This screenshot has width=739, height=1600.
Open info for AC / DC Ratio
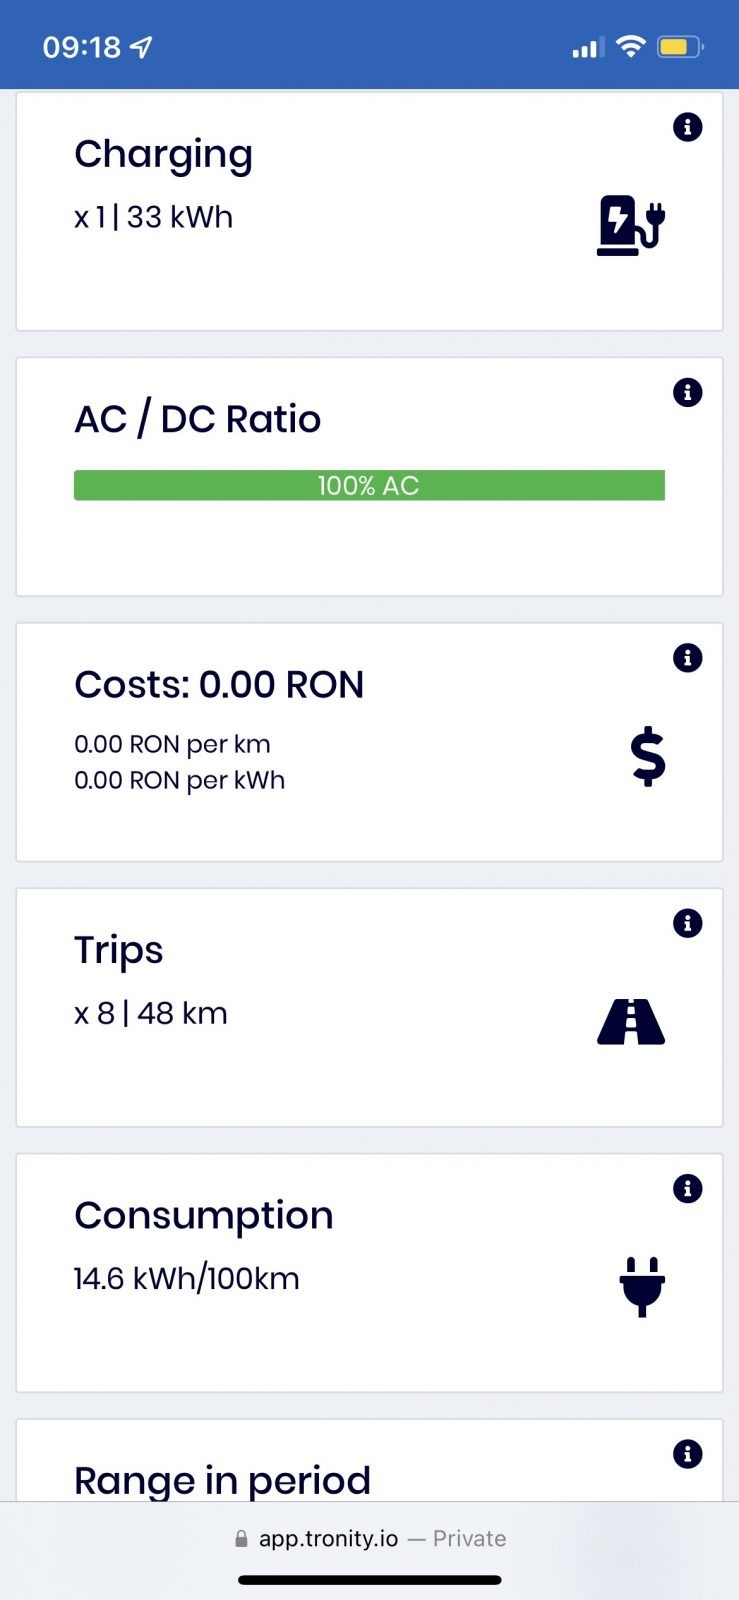pyautogui.click(x=687, y=392)
